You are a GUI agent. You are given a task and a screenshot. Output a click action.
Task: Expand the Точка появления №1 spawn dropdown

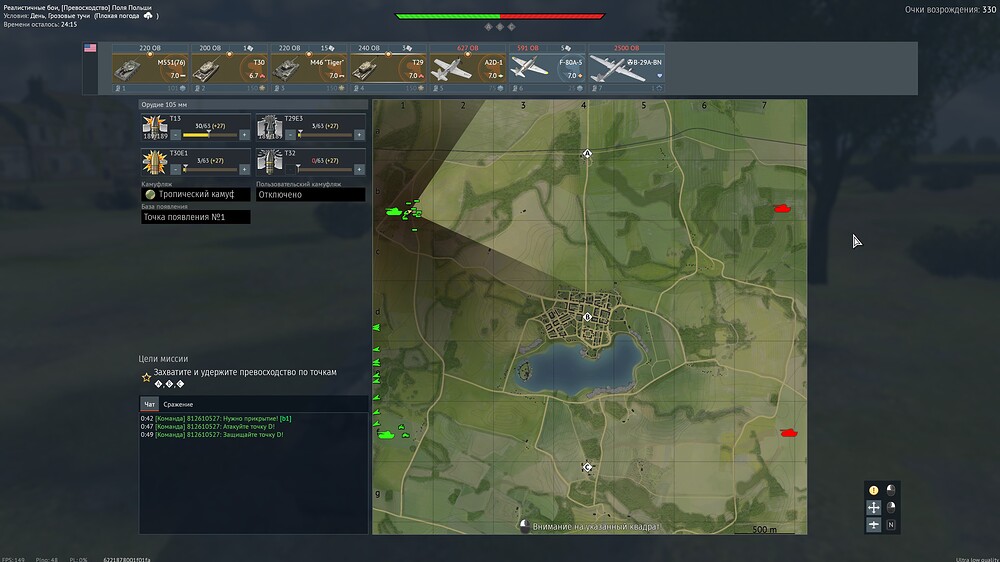point(196,217)
